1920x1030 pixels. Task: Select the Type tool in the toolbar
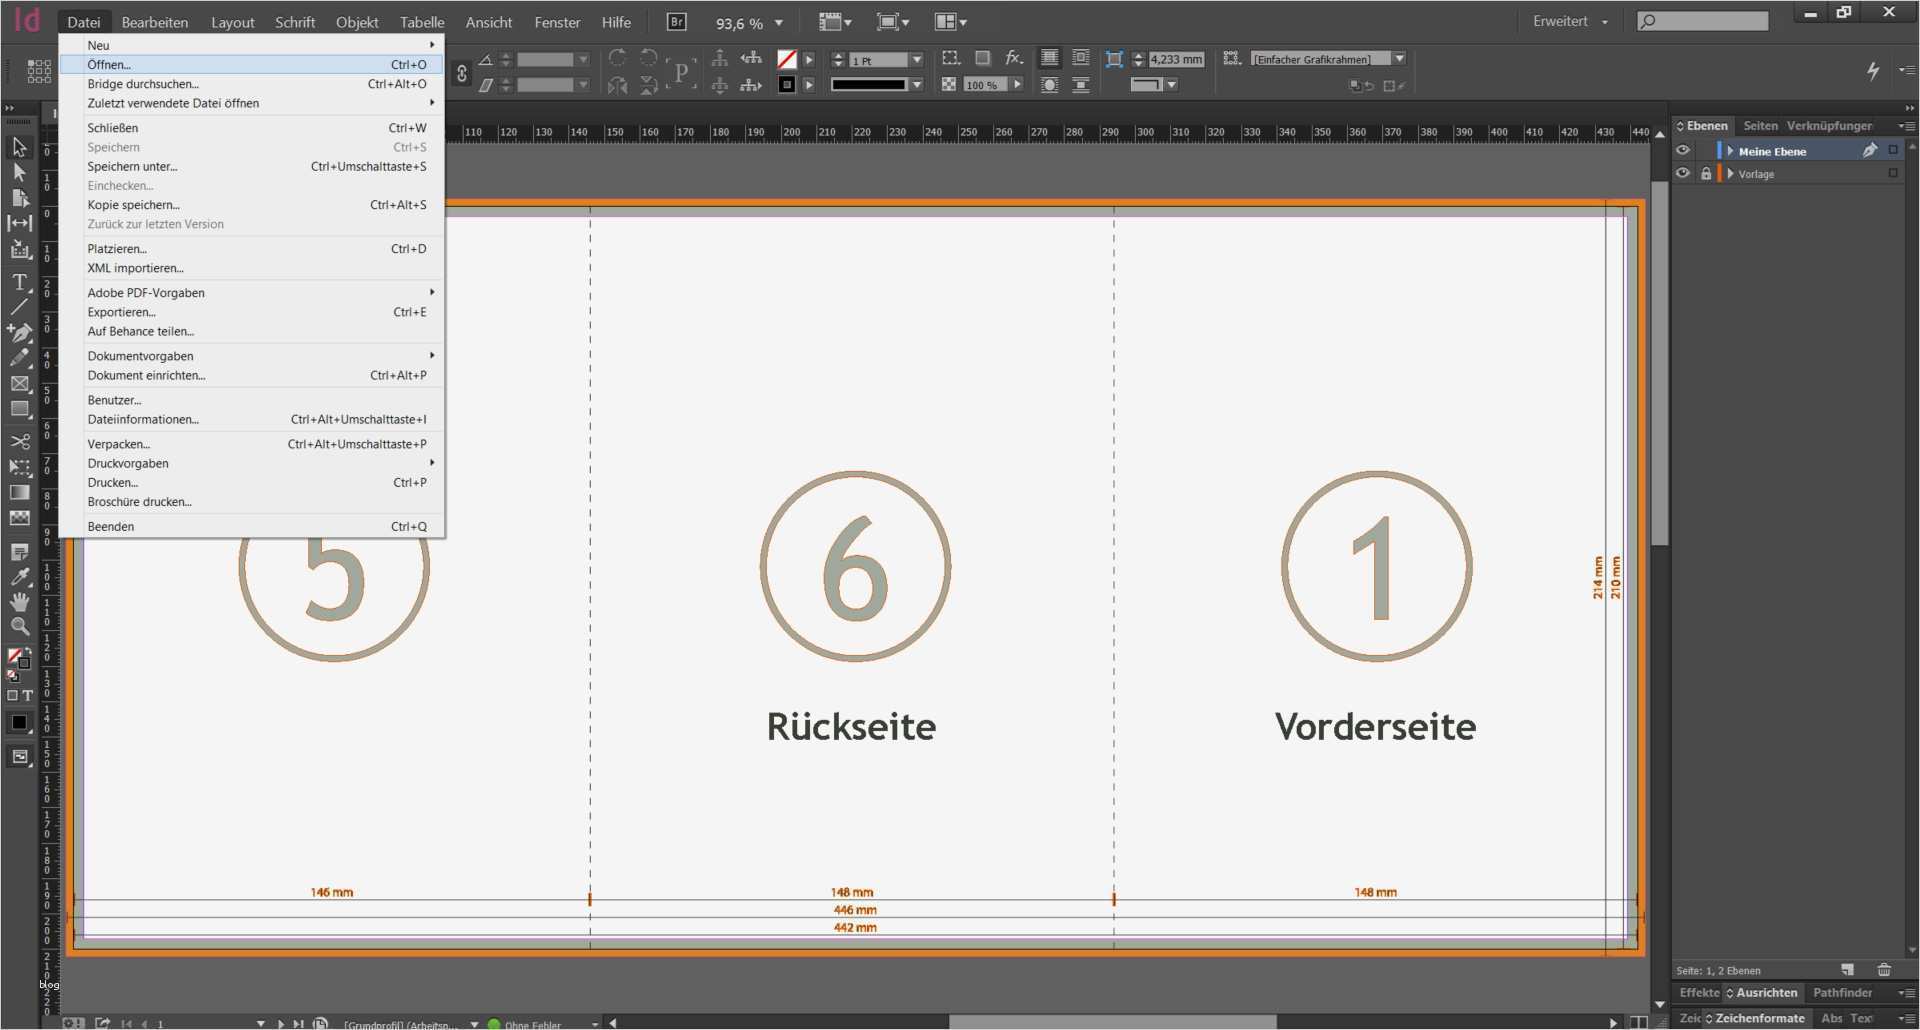20,281
